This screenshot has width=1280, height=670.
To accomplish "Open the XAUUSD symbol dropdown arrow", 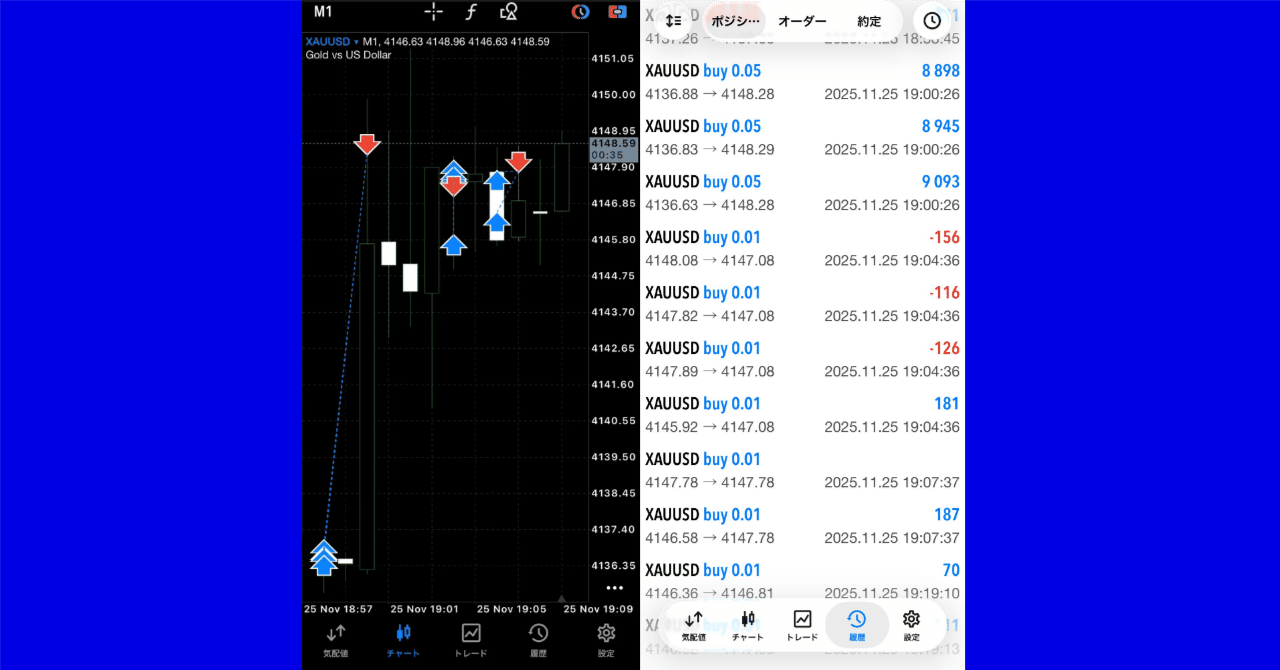I will click(x=356, y=42).
